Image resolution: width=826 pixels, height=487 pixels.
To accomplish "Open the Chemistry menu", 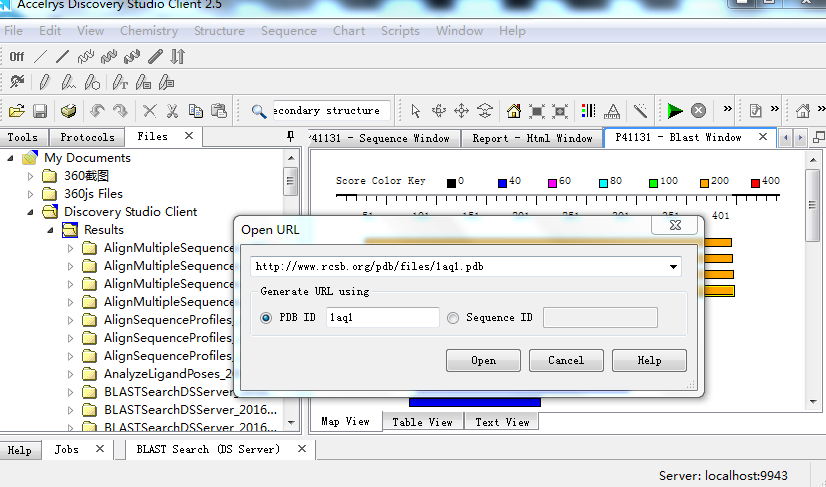I will (x=149, y=31).
